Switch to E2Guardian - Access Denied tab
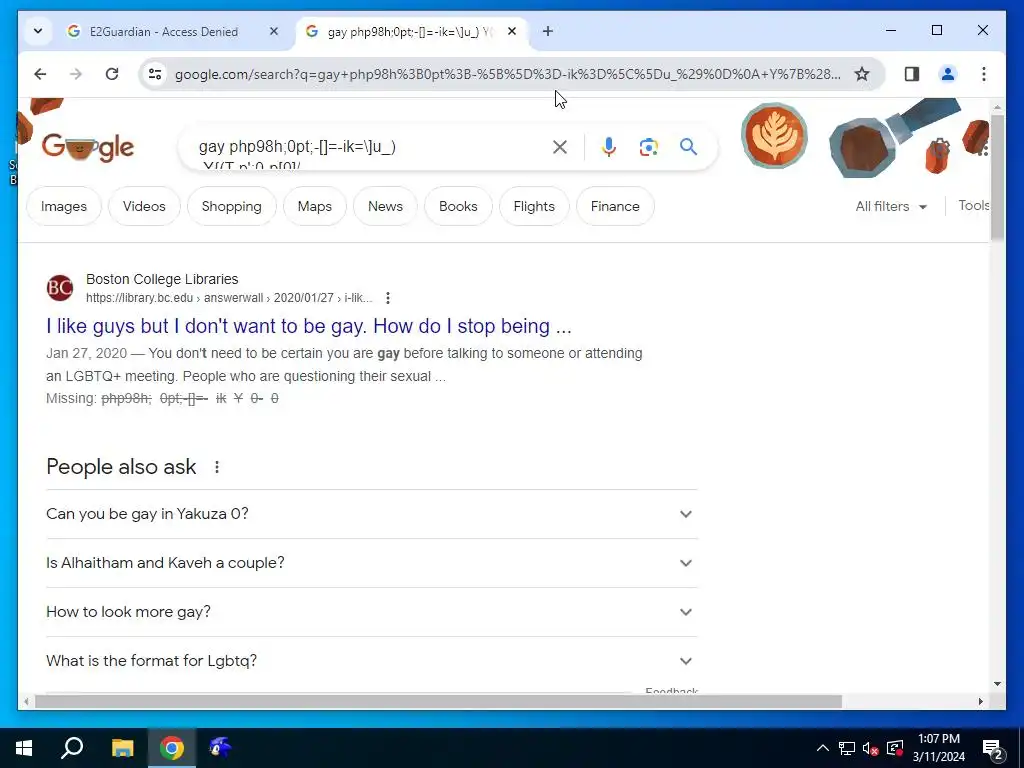The height and width of the screenshot is (768, 1024). (163, 31)
